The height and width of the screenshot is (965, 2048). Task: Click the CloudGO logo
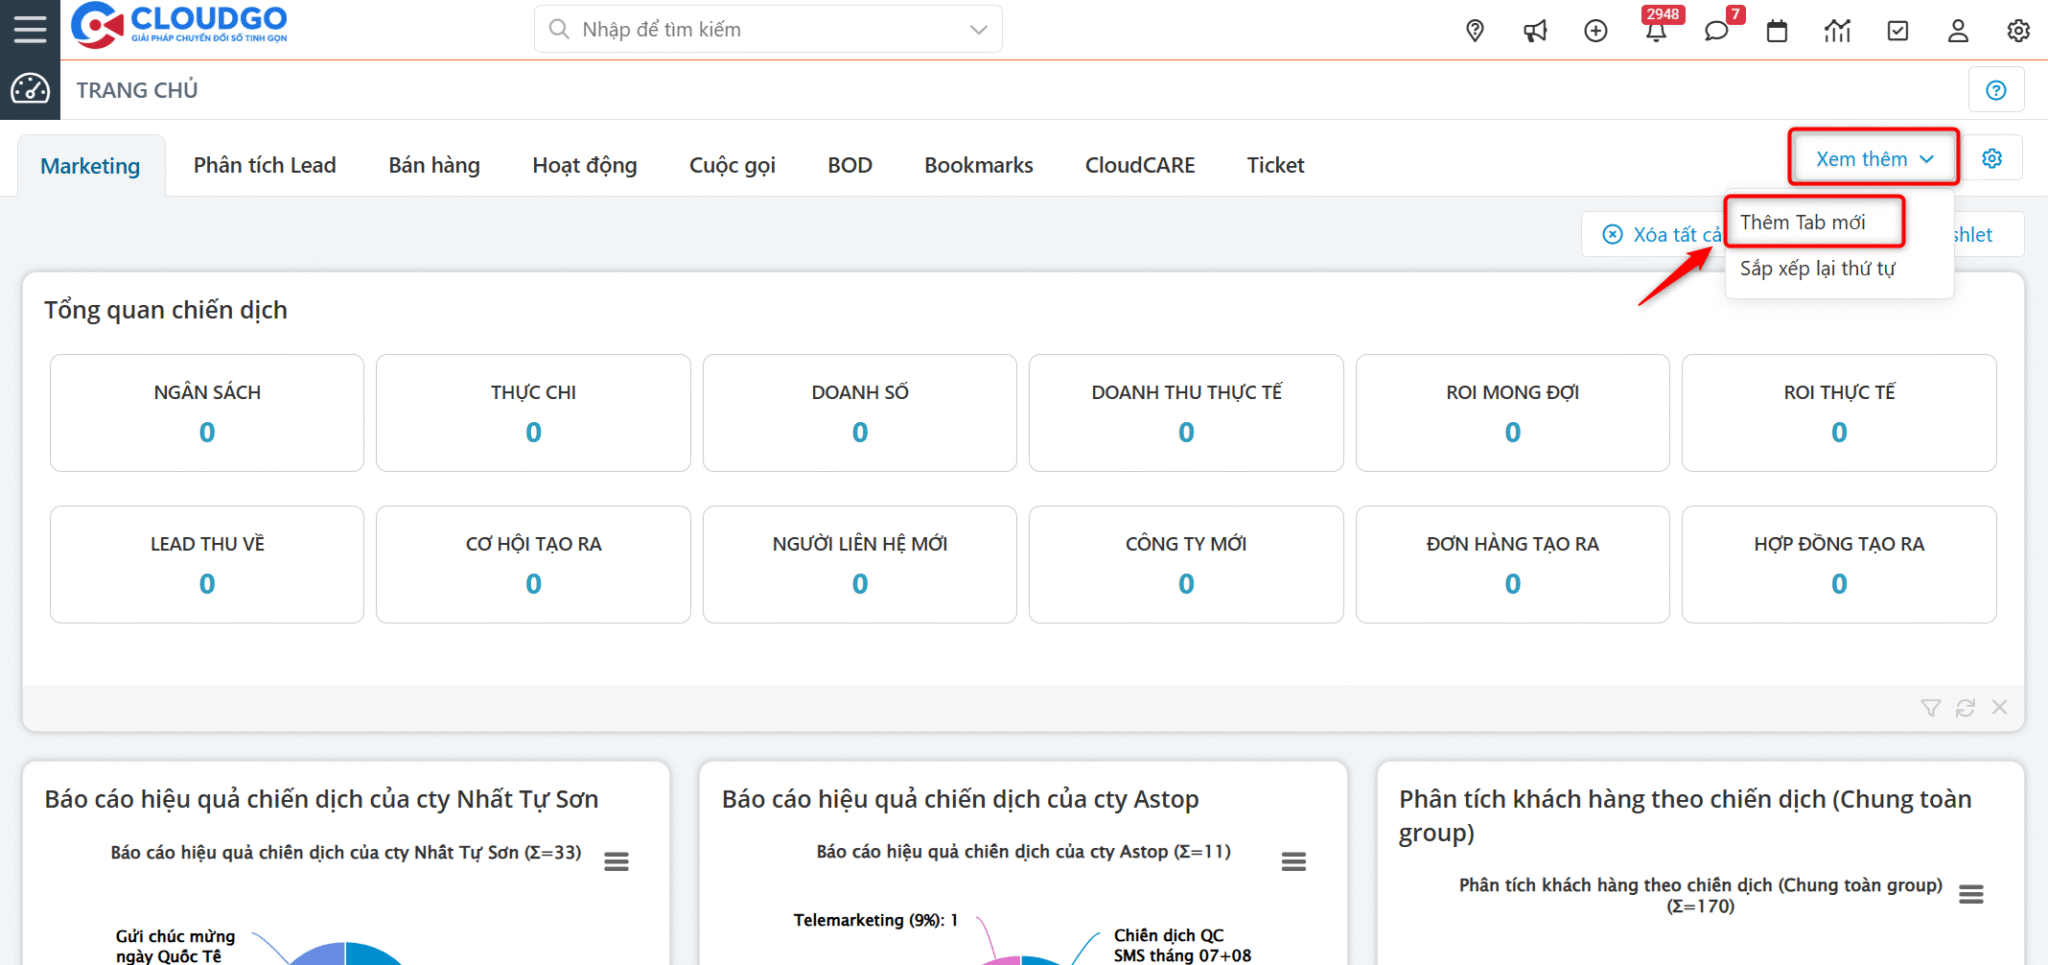[179, 25]
